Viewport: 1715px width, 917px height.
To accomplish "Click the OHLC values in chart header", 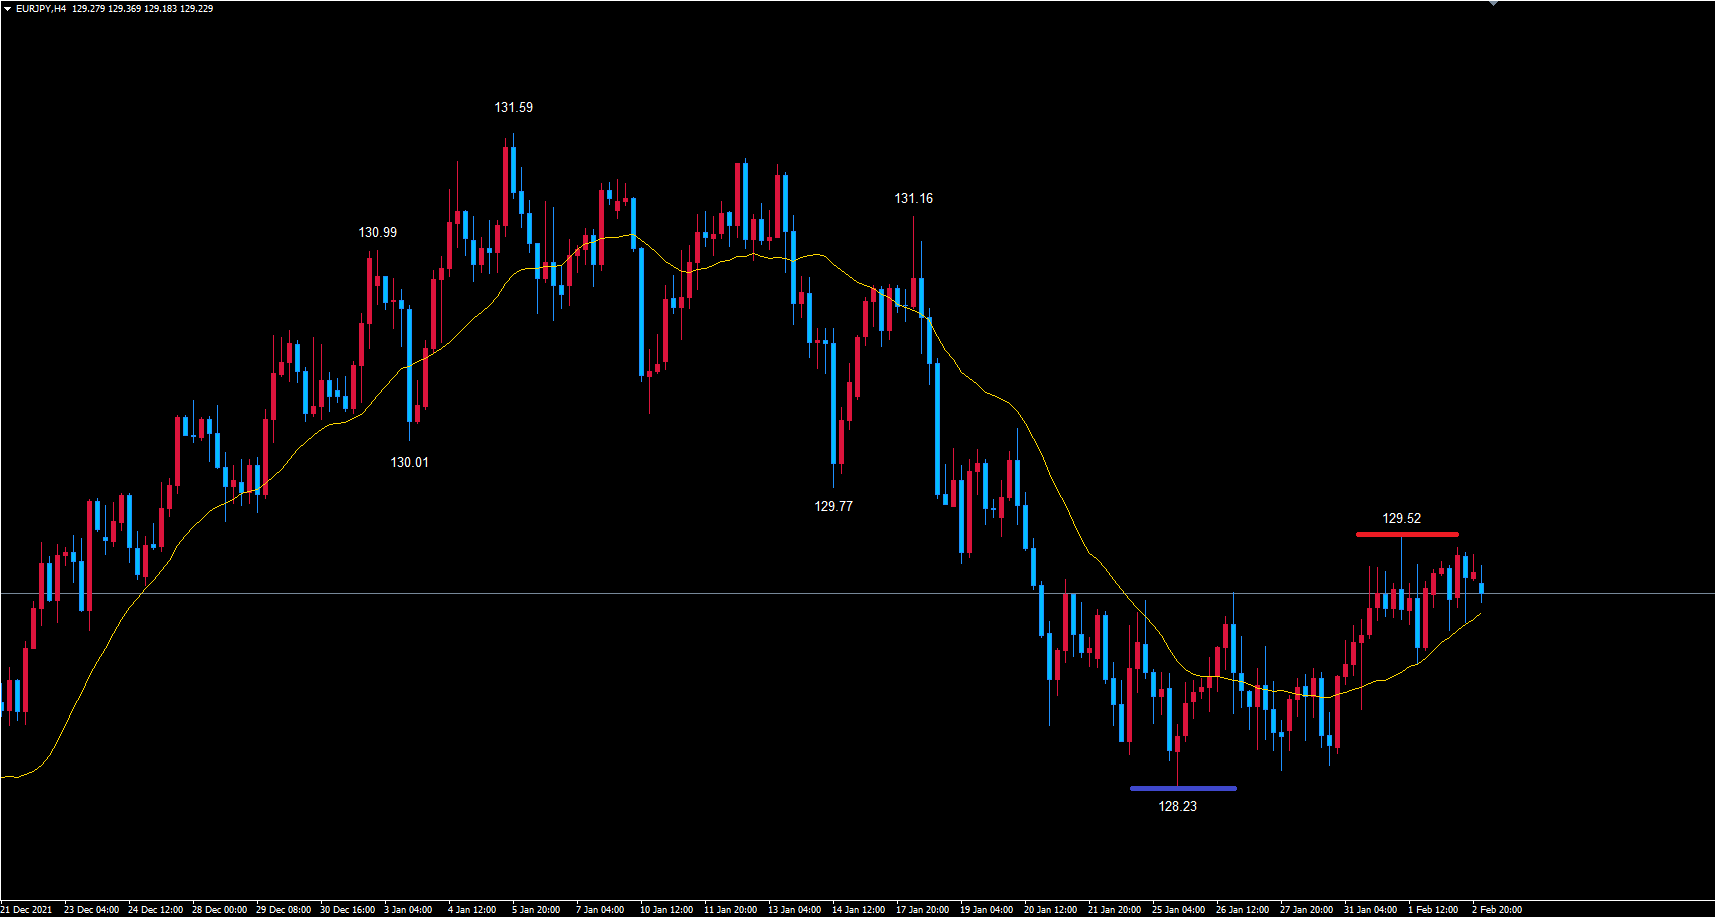I will tap(142, 9).
